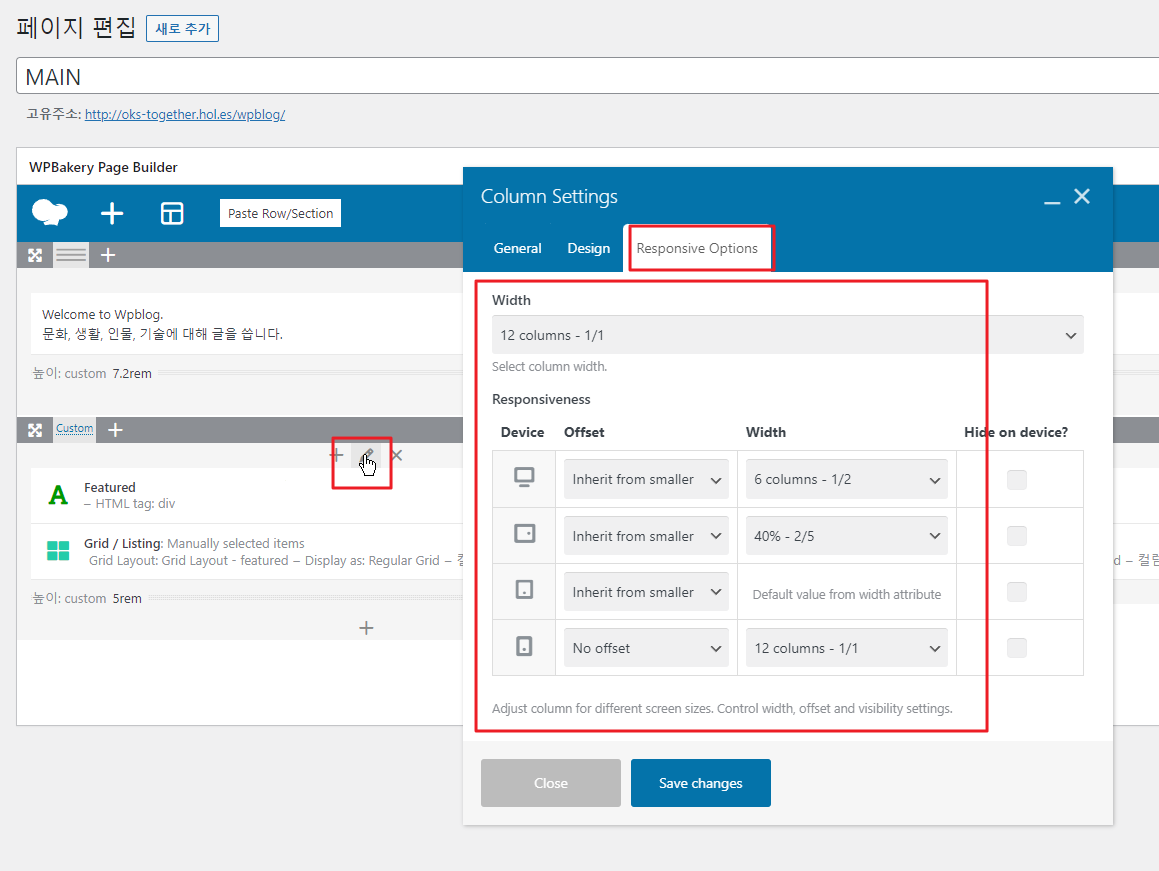This screenshot has height=871, width=1159.
Task: Open the permalink oks-together.hol.es/wpblog
Action: coord(185,115)
